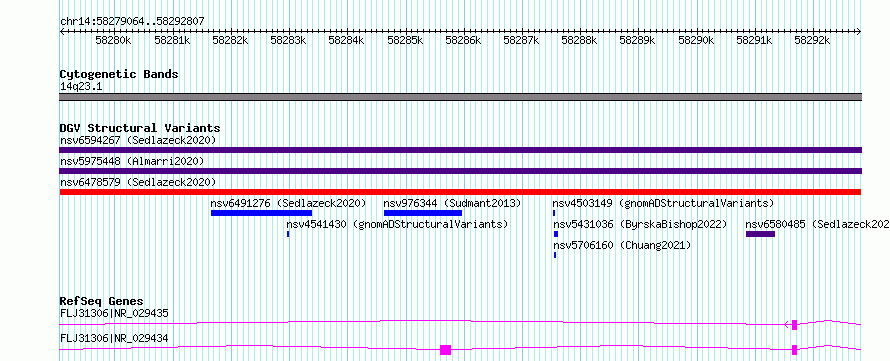
Task: Open nsv6580485 variant label
Action: (817, 224)
